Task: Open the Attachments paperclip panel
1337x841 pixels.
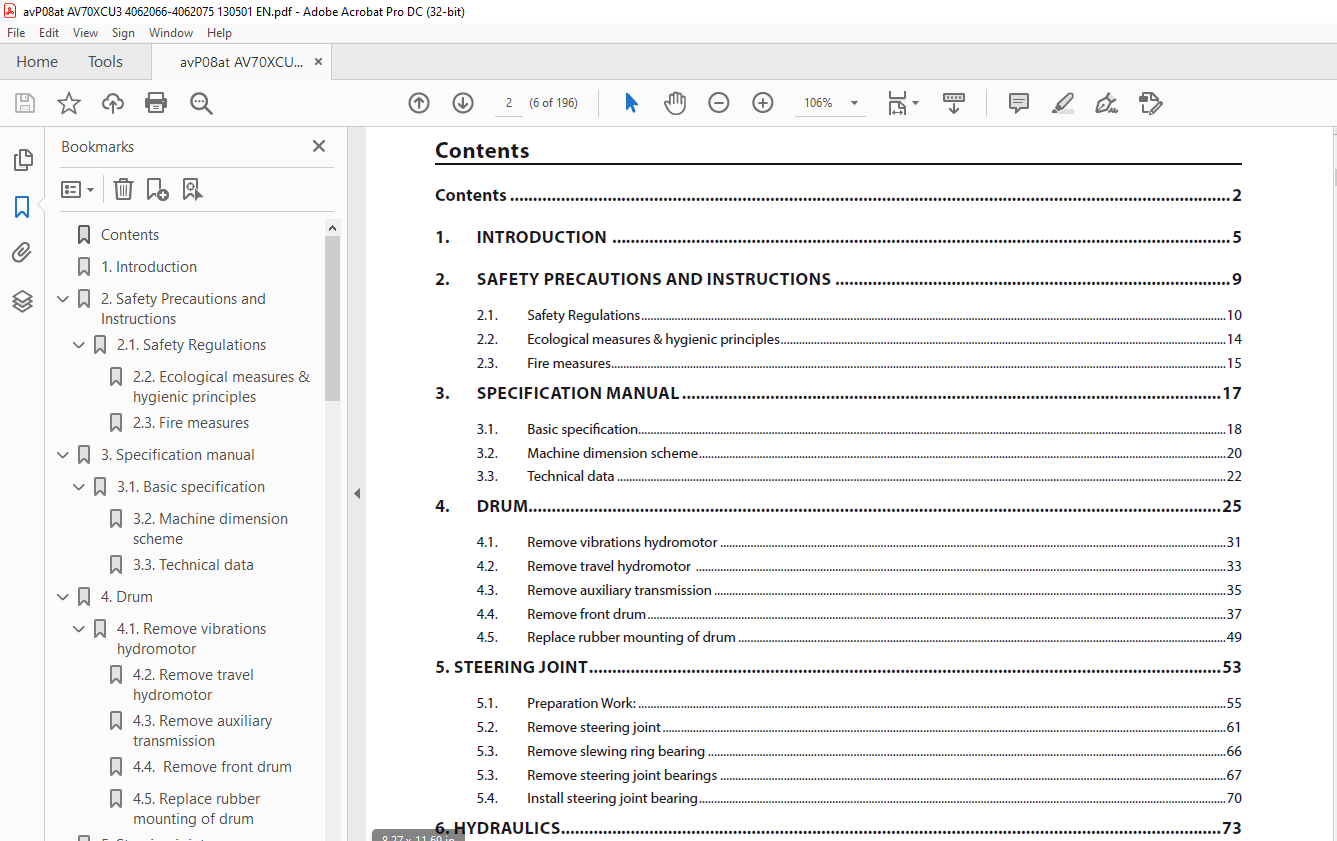Action: click(x=22, y=253)
